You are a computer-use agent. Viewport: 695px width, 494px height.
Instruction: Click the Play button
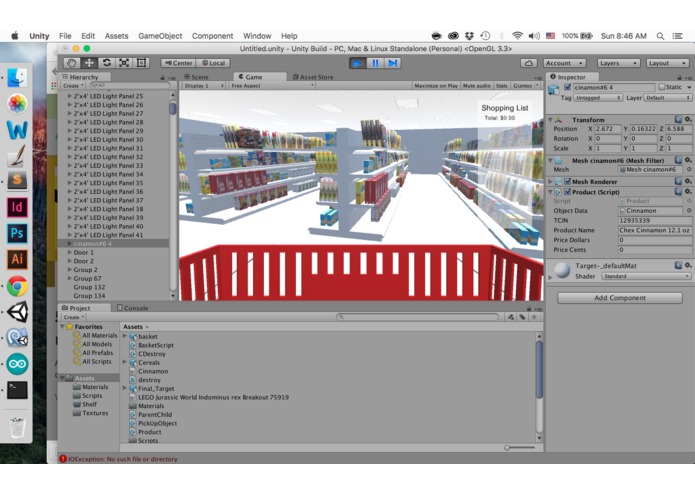(357, 63)
